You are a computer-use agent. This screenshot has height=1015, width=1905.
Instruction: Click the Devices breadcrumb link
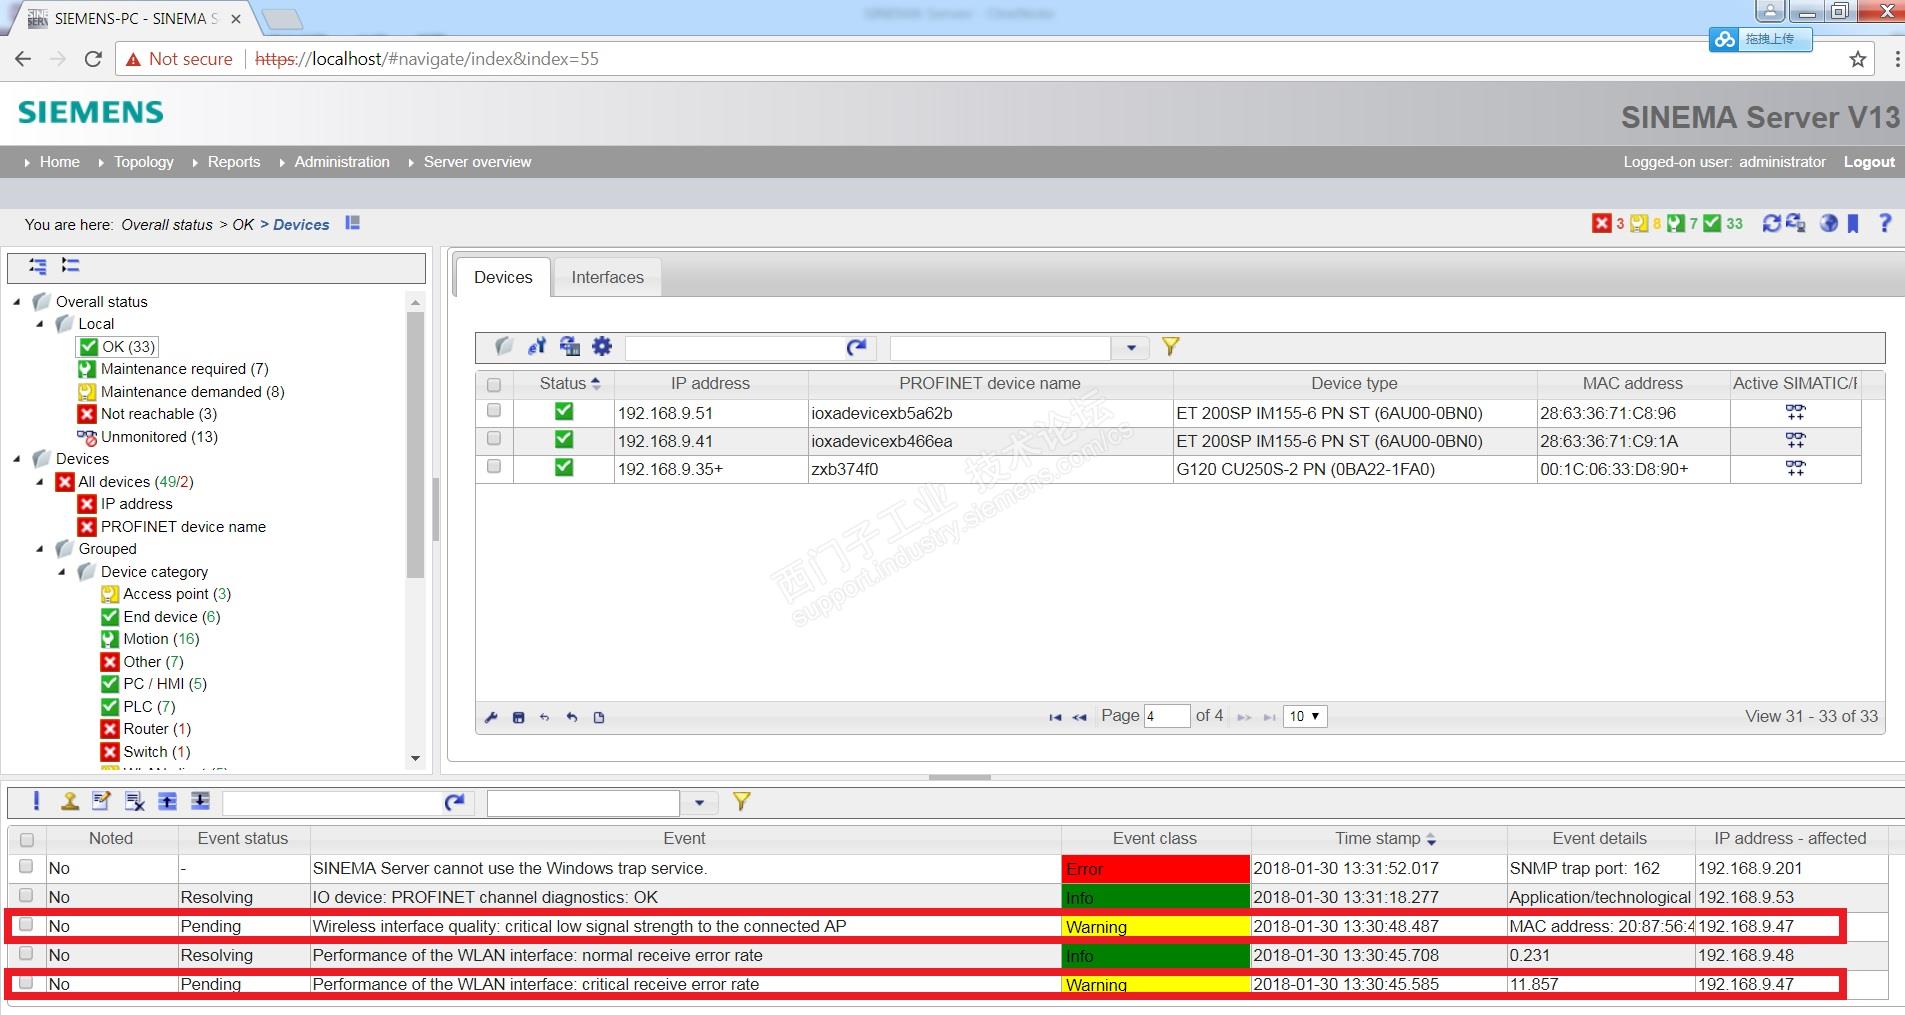301,225
